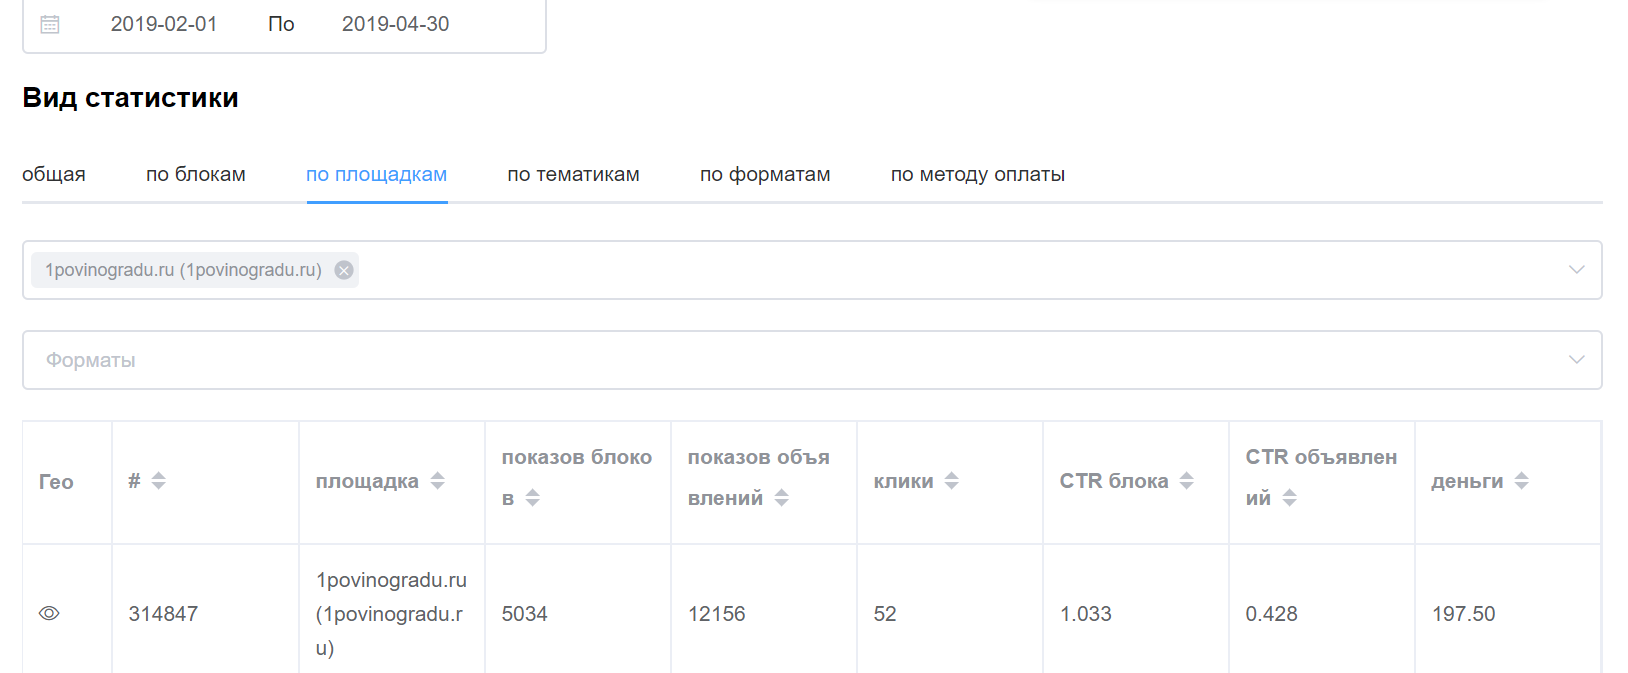Sort by показов блоков column
This screenshot has width=1628, height=673.
click(x=533, y=498)
